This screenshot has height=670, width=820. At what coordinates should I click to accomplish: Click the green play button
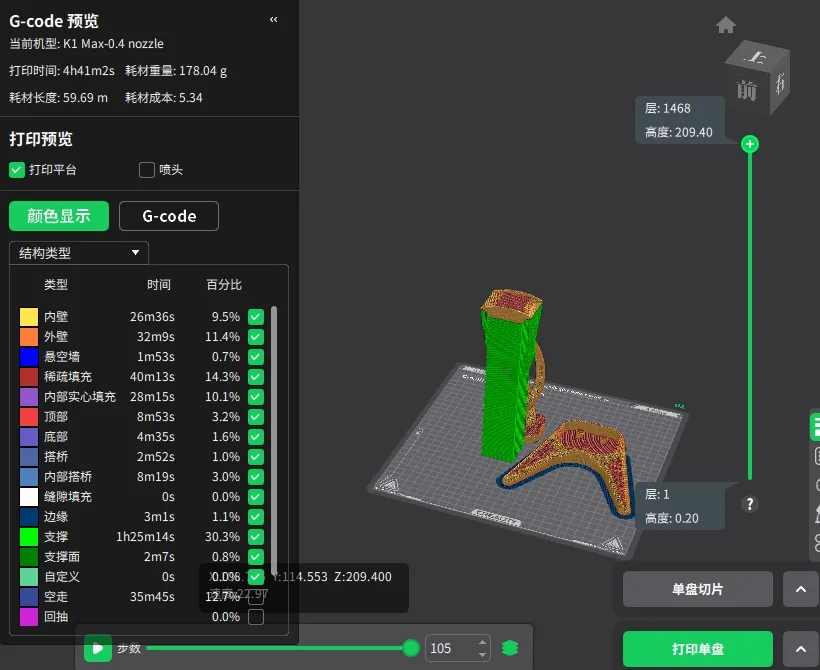tap(97, 648)
